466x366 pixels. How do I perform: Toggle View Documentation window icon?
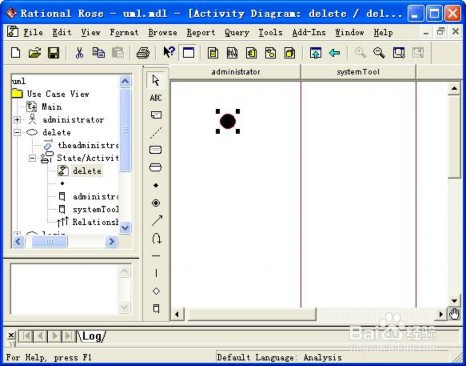(x=189, y=53)
